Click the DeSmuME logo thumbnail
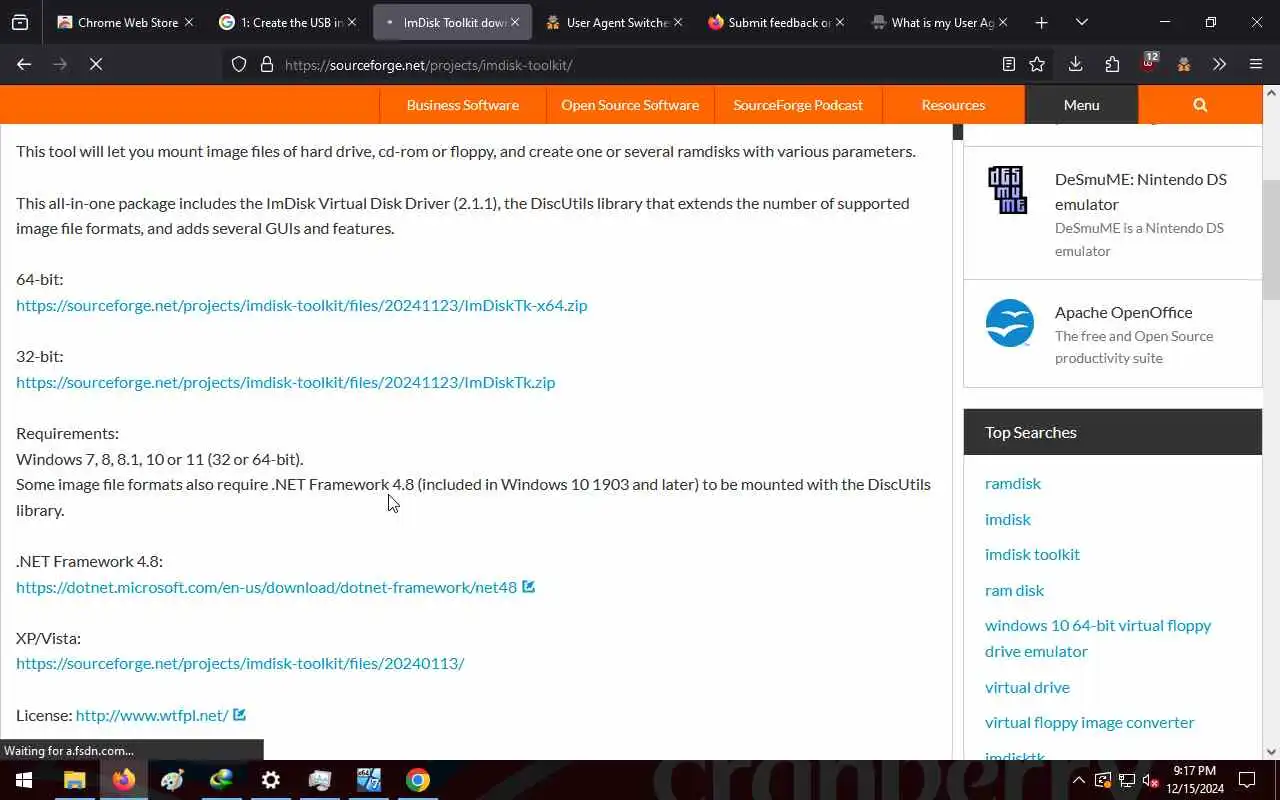 tap(1007, 190)
